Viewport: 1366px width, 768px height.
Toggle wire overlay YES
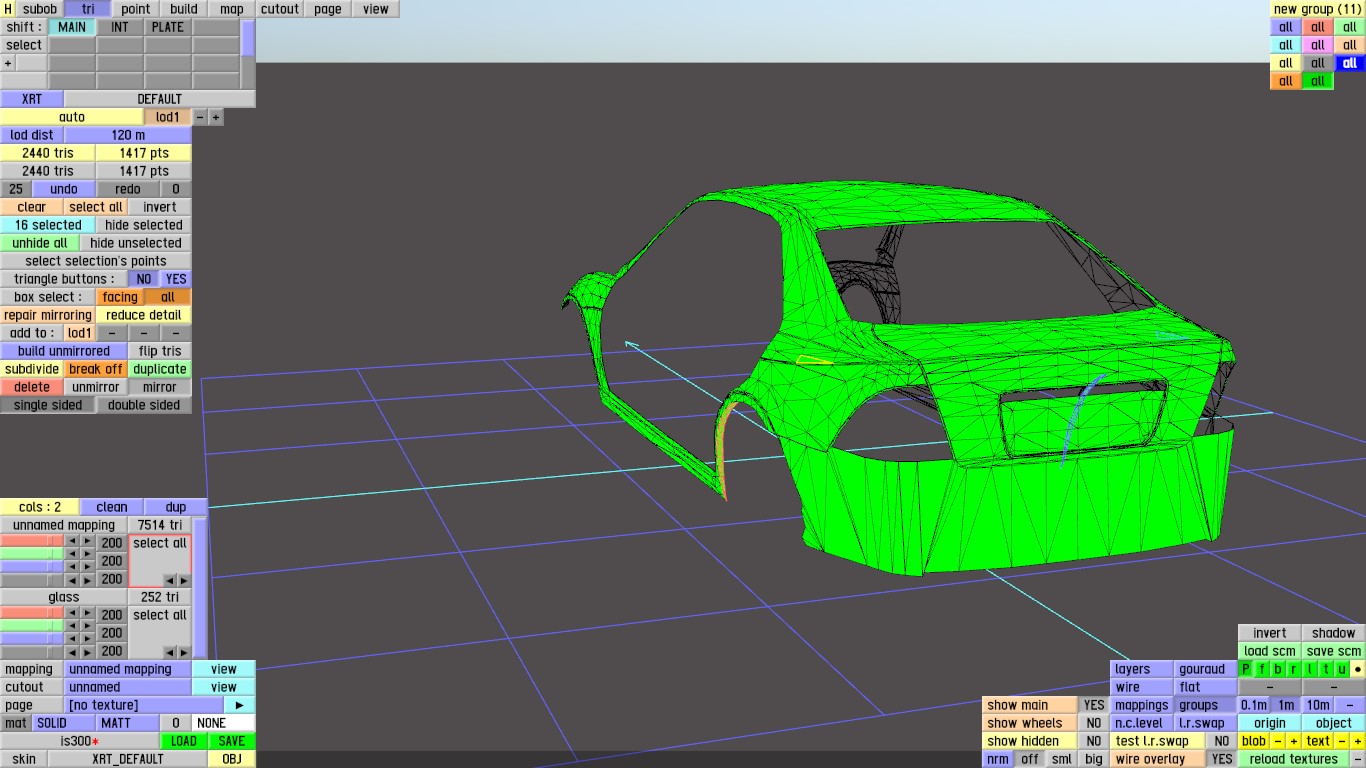[1222, 759]
